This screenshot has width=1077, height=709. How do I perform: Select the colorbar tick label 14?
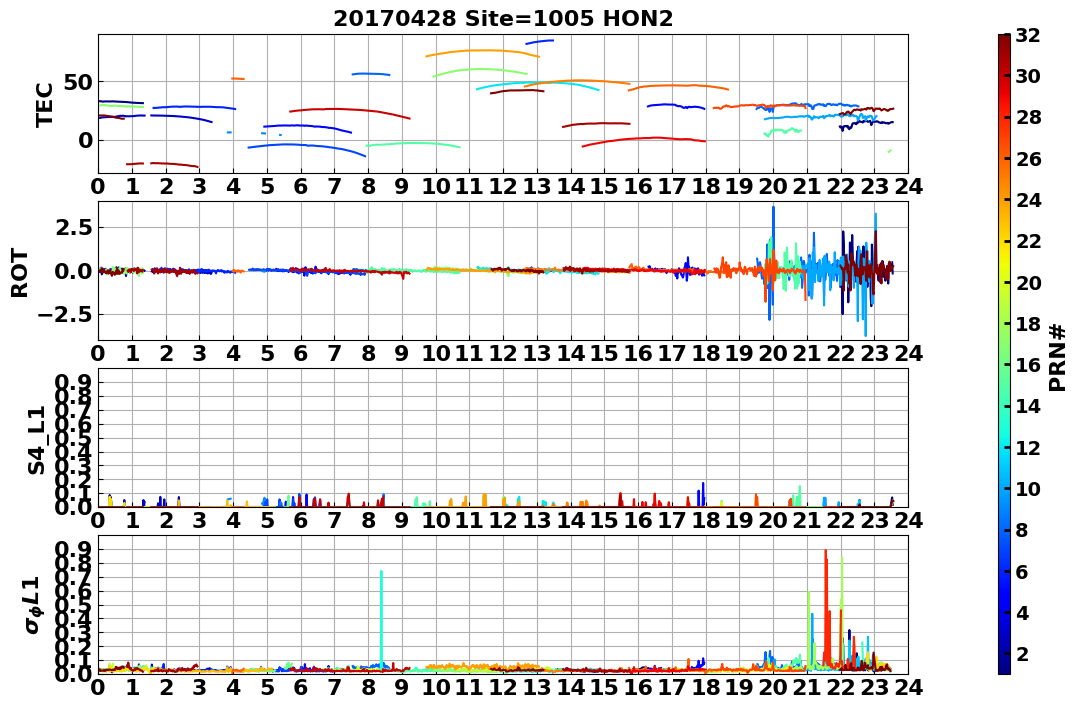tap(1027, 406)
